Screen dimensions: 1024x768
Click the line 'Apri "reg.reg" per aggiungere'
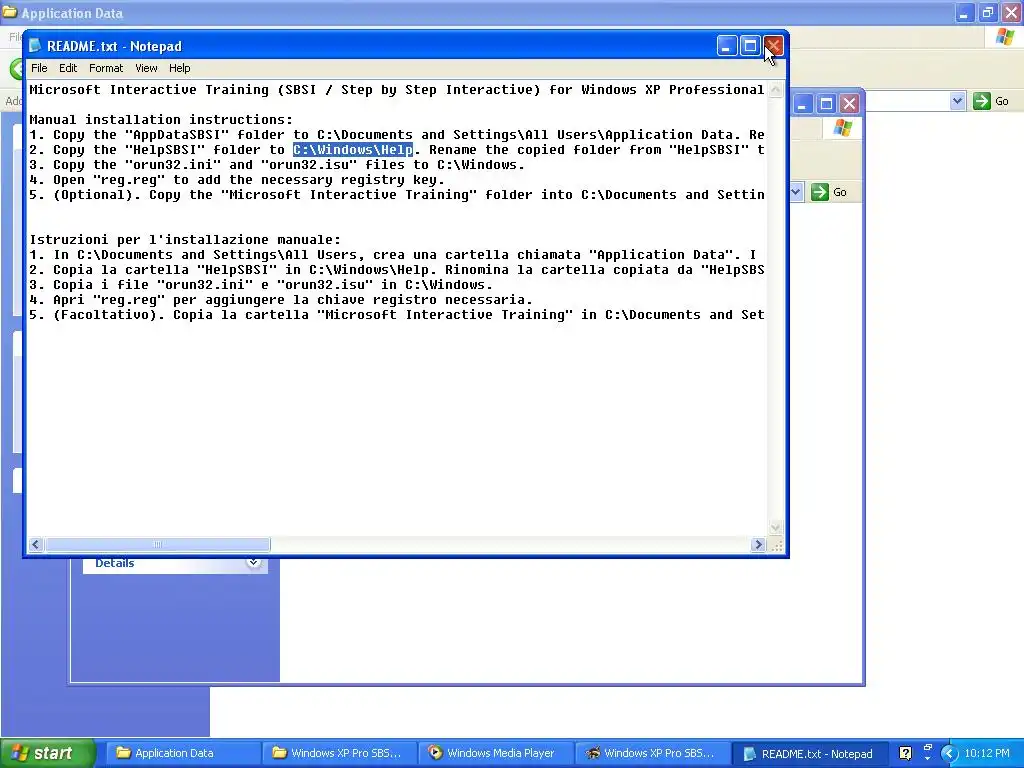tap(281, 300)
